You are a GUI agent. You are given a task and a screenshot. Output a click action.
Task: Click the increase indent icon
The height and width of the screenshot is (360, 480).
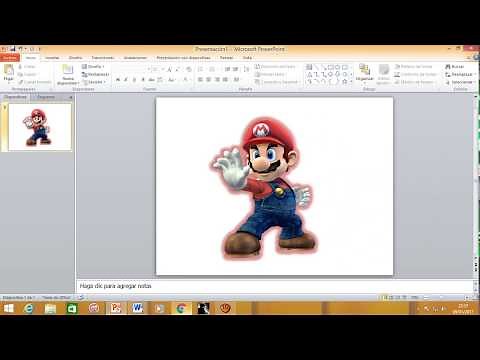pos(235,69)
